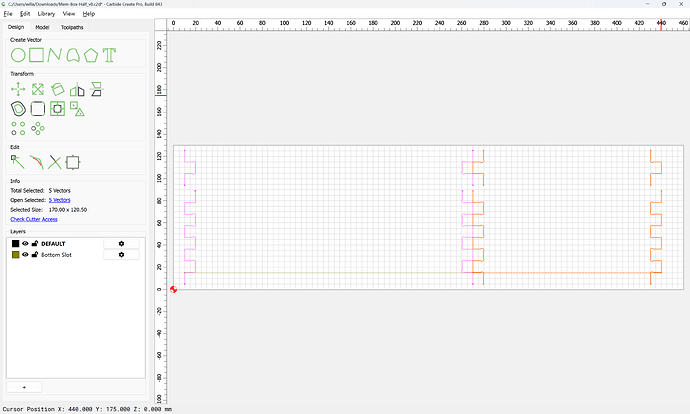This screenshot has height=414, width=690.
Task: Activate the Text creation tool
Action: click(109, 55)
